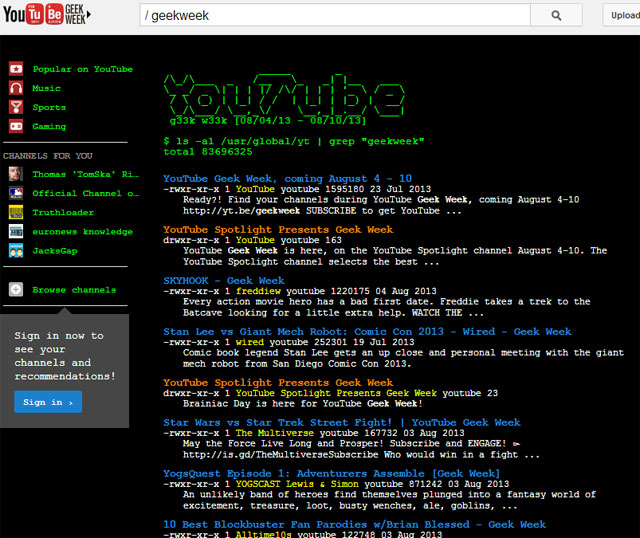Open '10 Best Blockbuster Fan Parodies' result

click(354, 525)
